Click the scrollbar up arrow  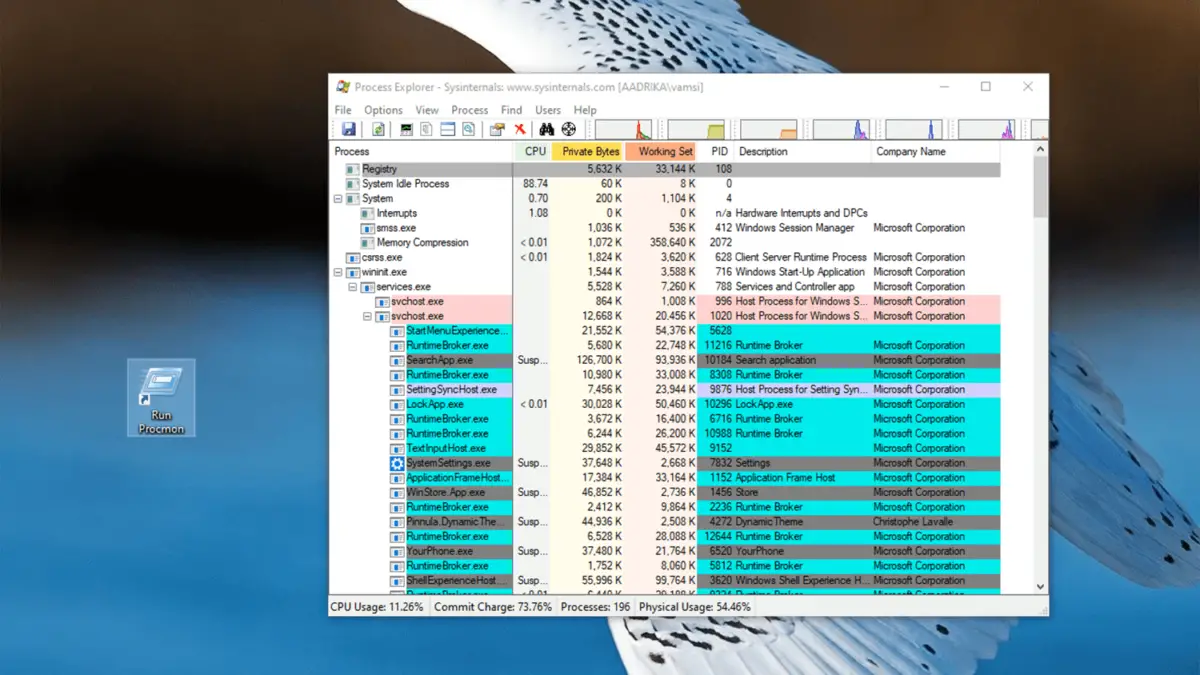point(1040,150)
